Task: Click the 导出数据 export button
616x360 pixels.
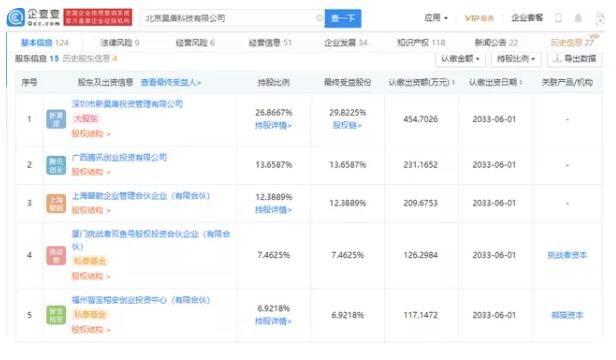Action: pos(574,59)
